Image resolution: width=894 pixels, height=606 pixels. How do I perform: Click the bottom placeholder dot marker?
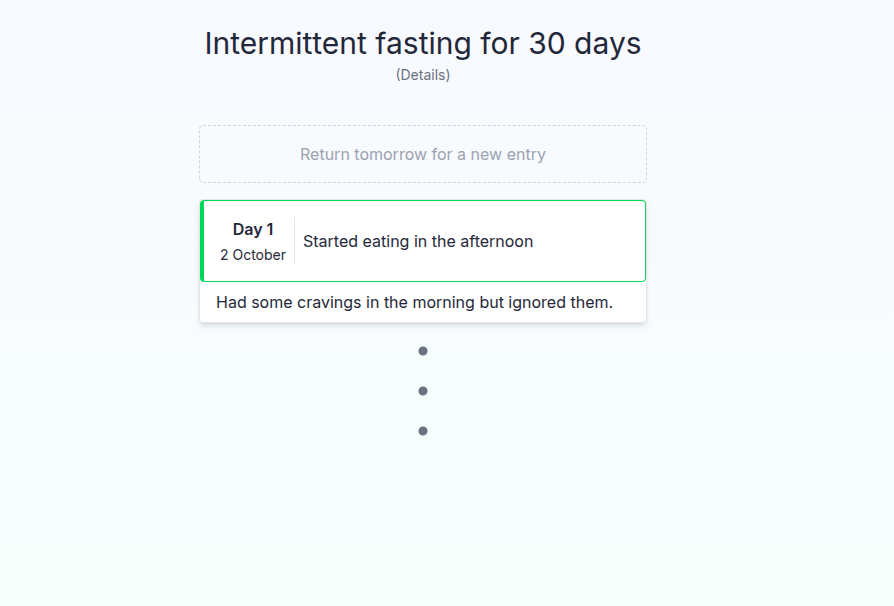click(422, 430)
